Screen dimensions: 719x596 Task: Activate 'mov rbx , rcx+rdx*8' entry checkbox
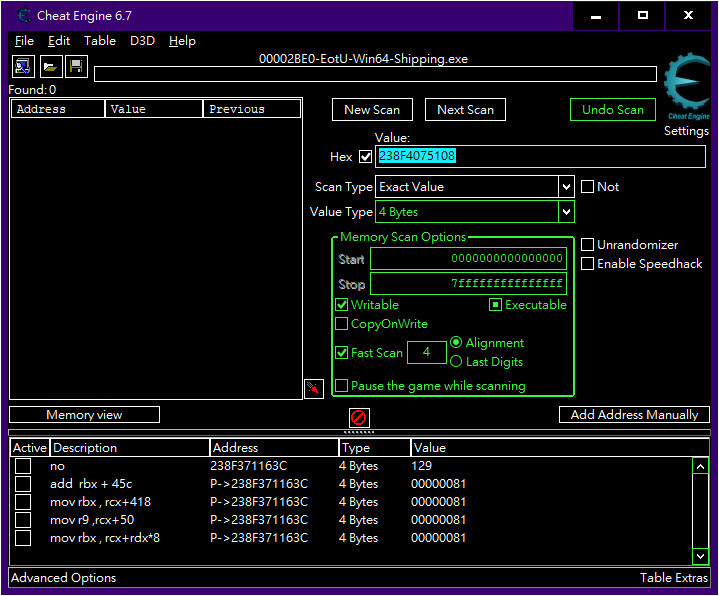(23, 538)
